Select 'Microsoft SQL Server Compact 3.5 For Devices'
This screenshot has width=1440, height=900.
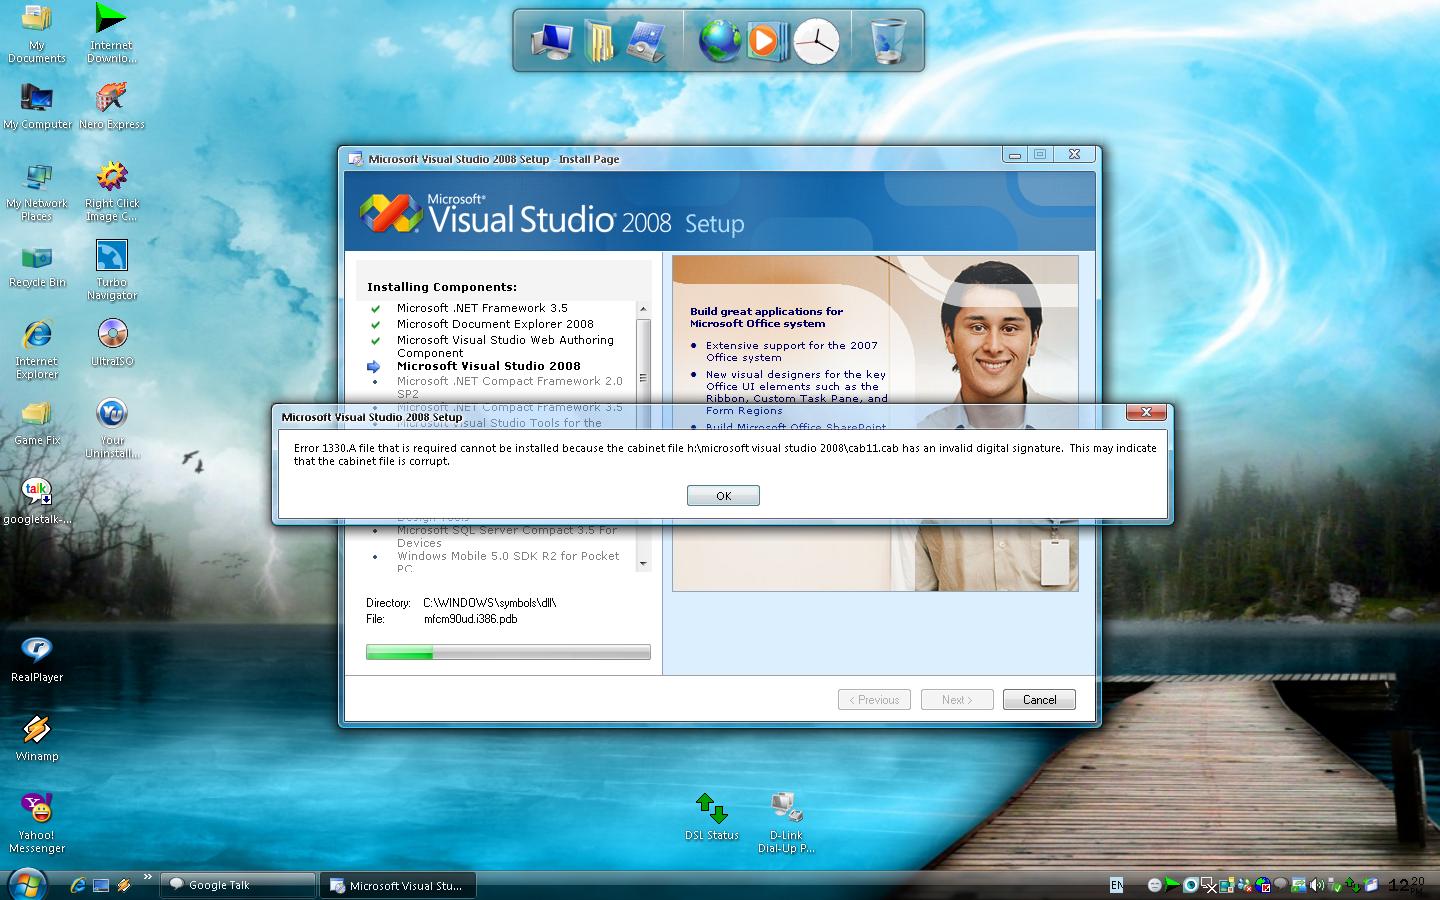507,537
